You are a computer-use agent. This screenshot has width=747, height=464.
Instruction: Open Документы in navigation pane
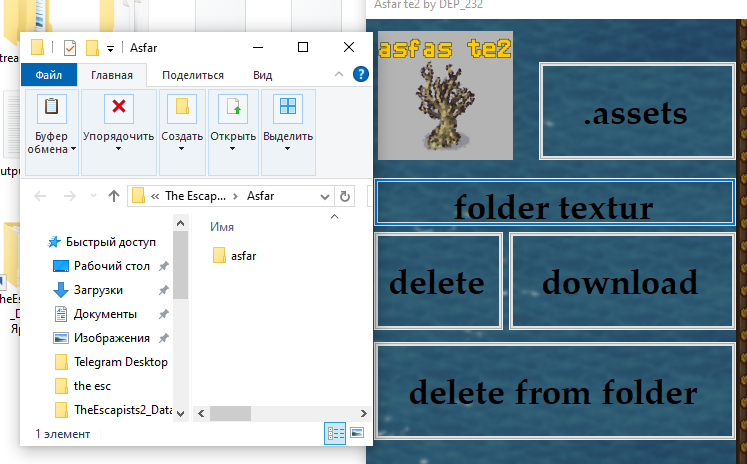click(x=105, y=314)
